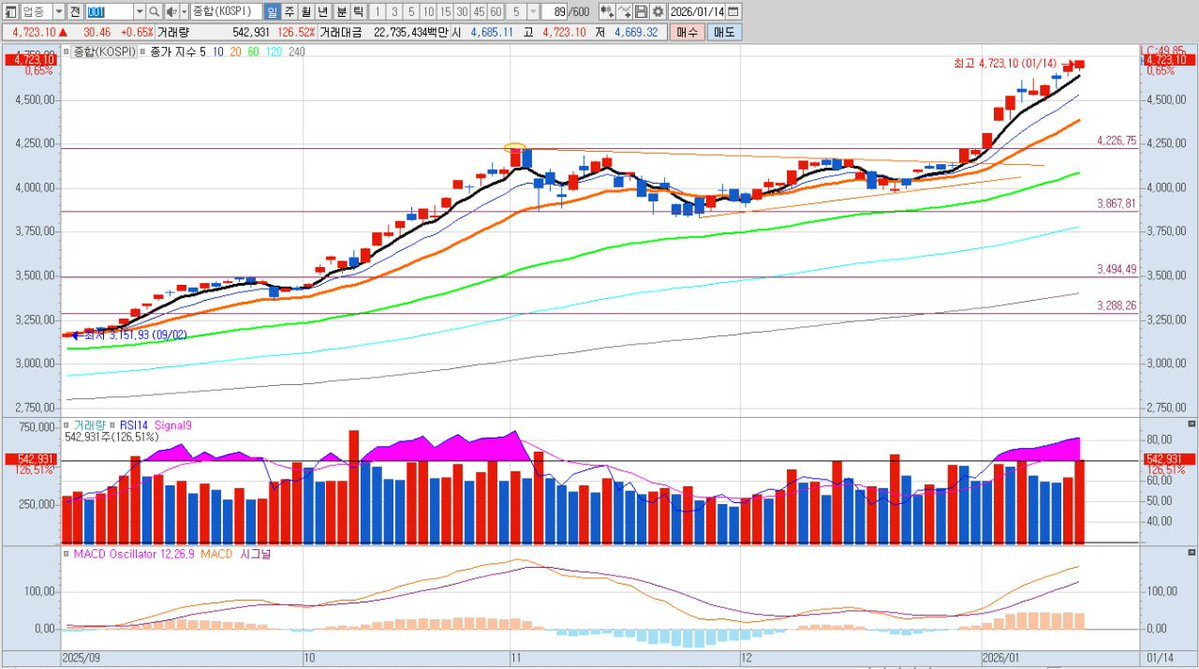The image size is (1199, 669).
Task: Click the 3,494.49 horizontal line label
Action: [x=1116, y=269]
